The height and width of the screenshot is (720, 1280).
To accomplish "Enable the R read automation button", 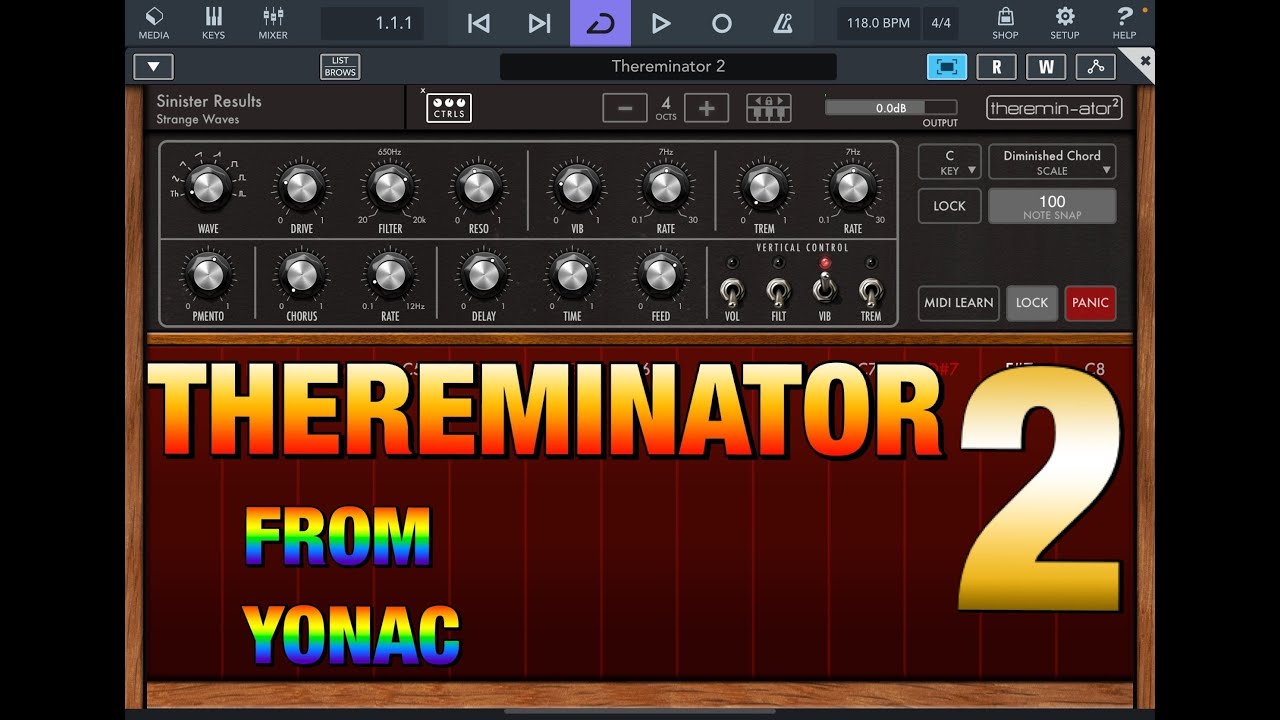I will (x=996, y=67).
